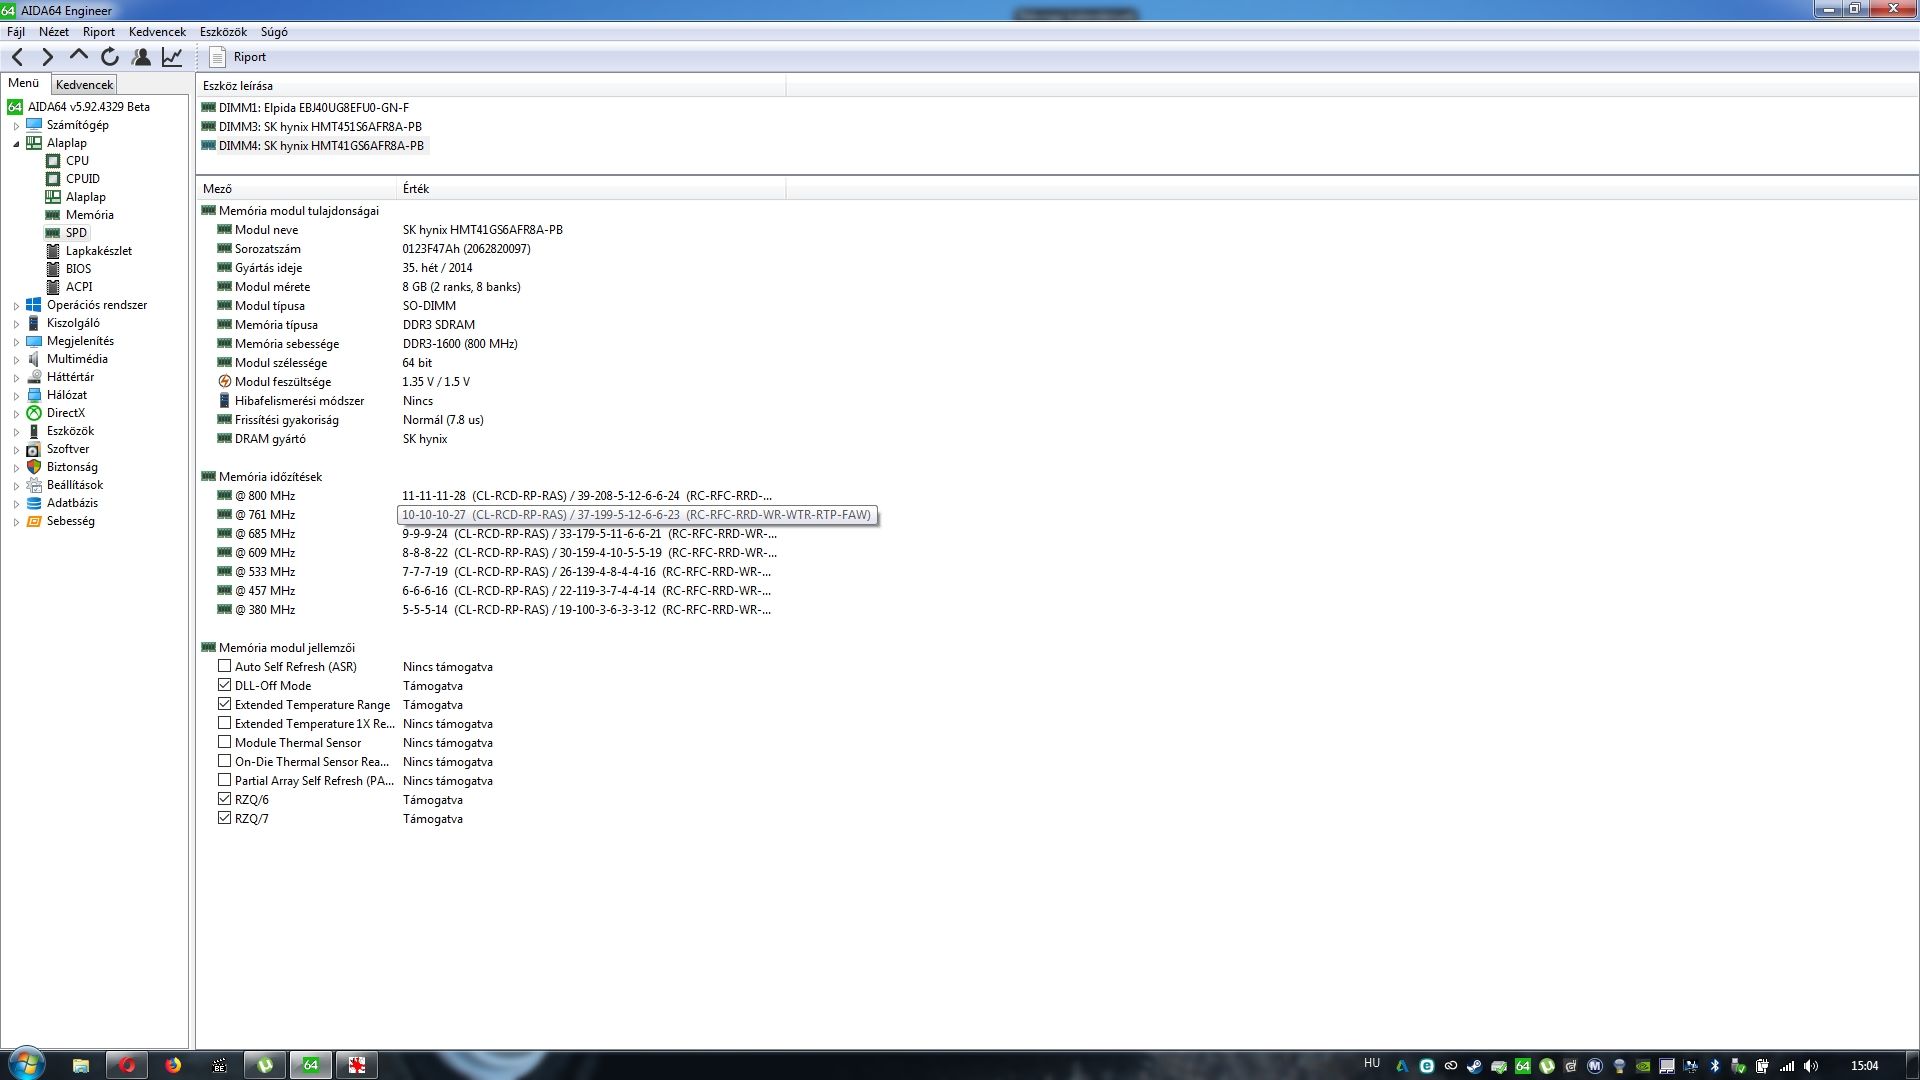This screenshot has width=1920, height=1080.
Task: Click the Mező column header
Action: coord(296,188)
